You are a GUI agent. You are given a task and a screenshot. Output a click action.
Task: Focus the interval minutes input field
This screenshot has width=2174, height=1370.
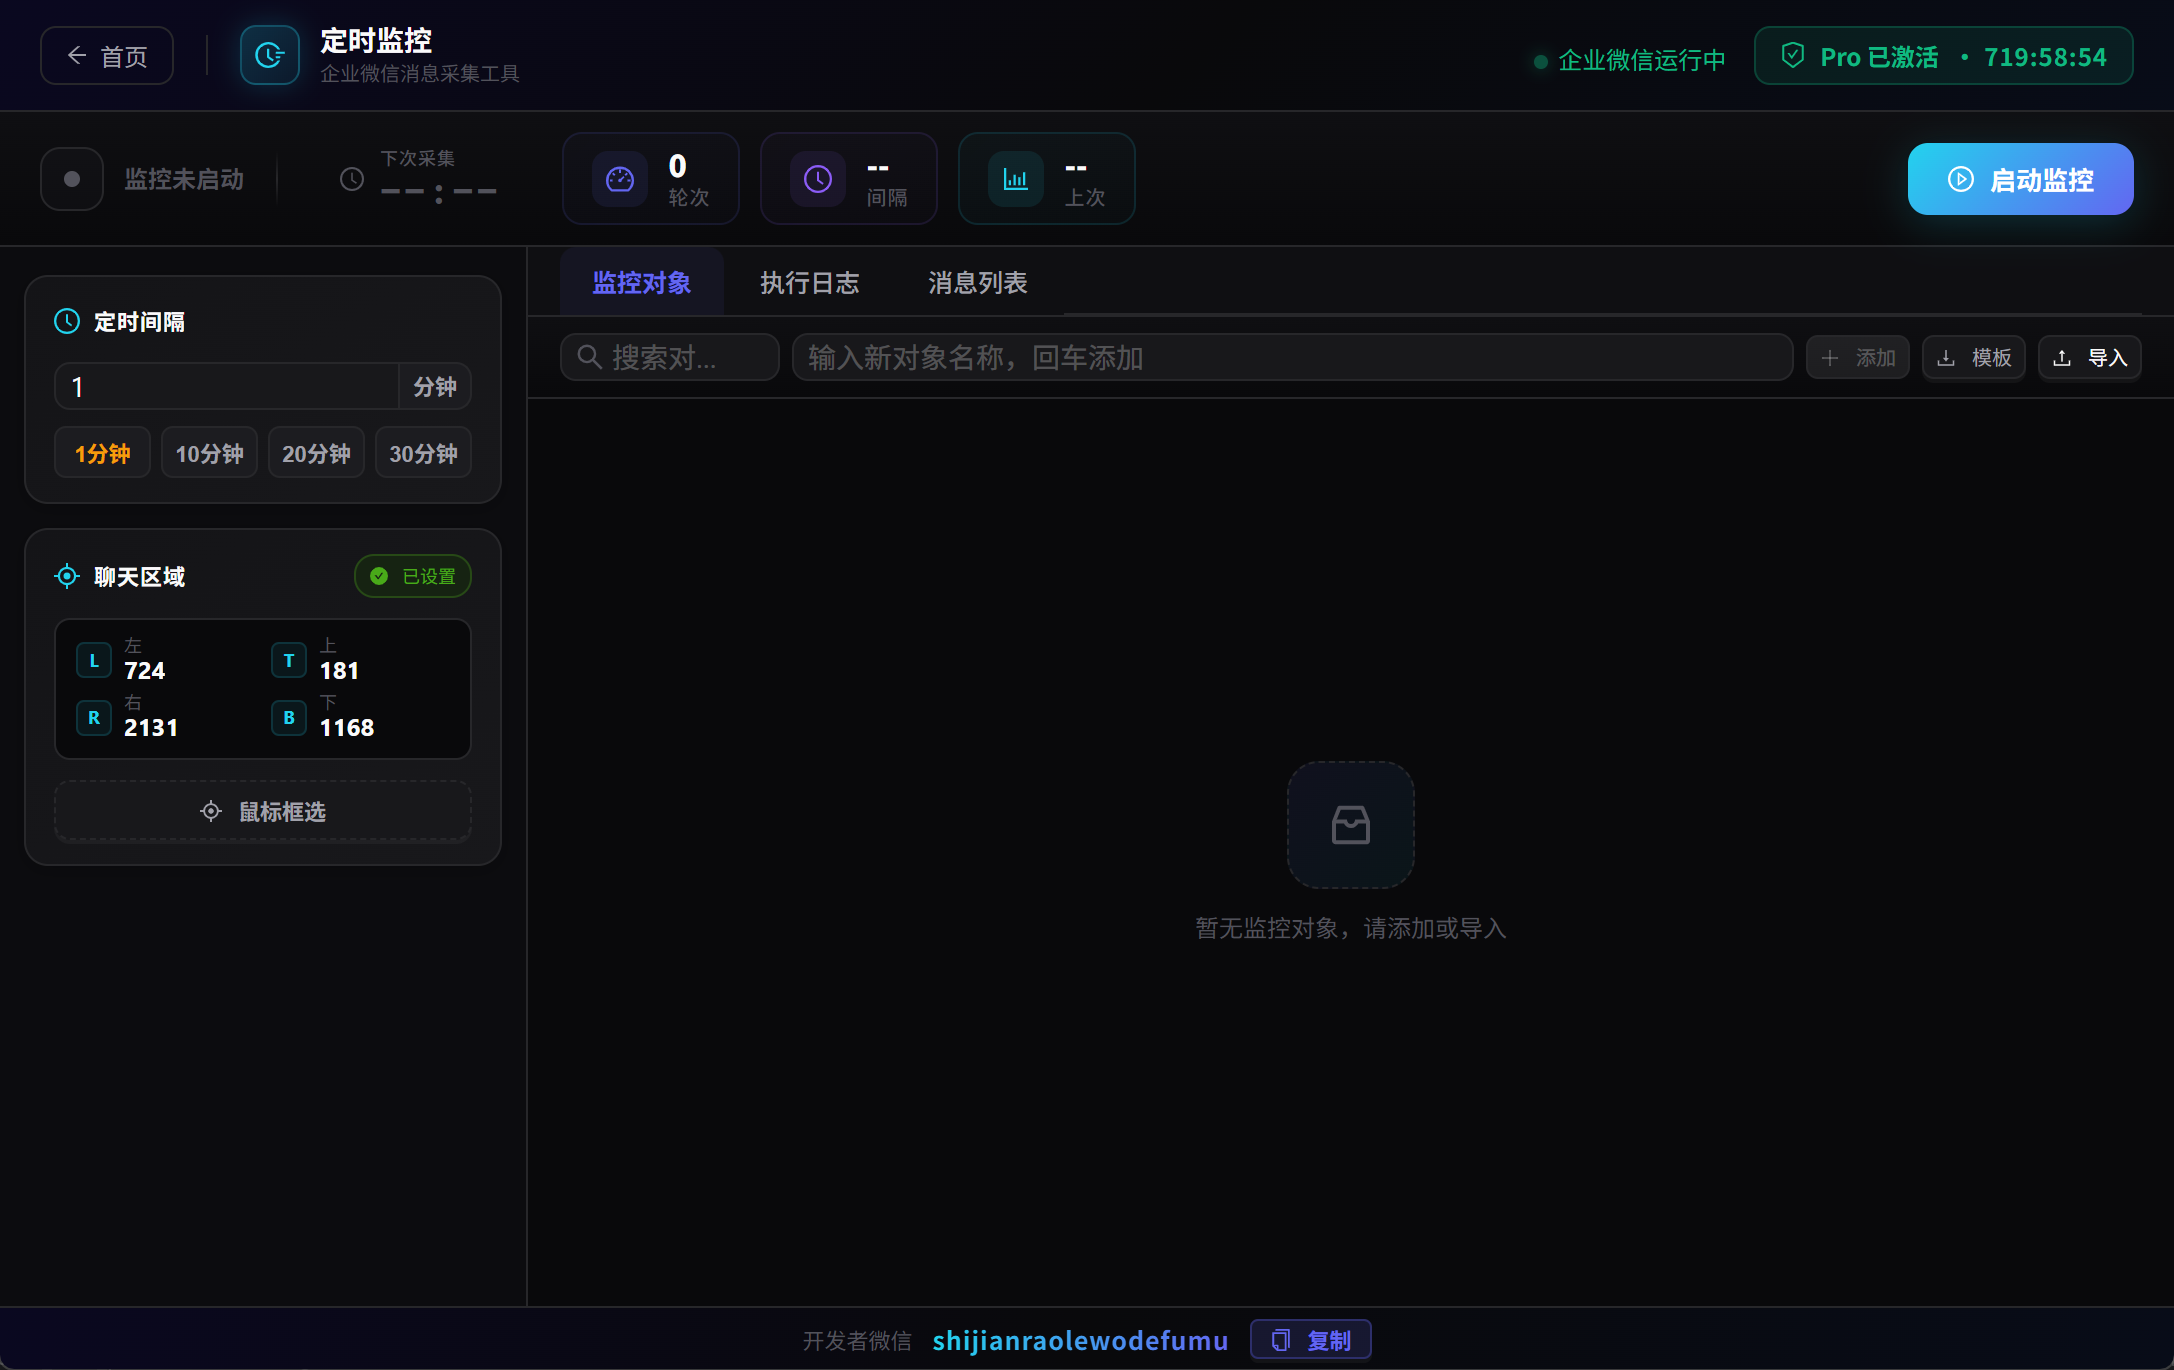pyautogui.click(x=227, y=387)
